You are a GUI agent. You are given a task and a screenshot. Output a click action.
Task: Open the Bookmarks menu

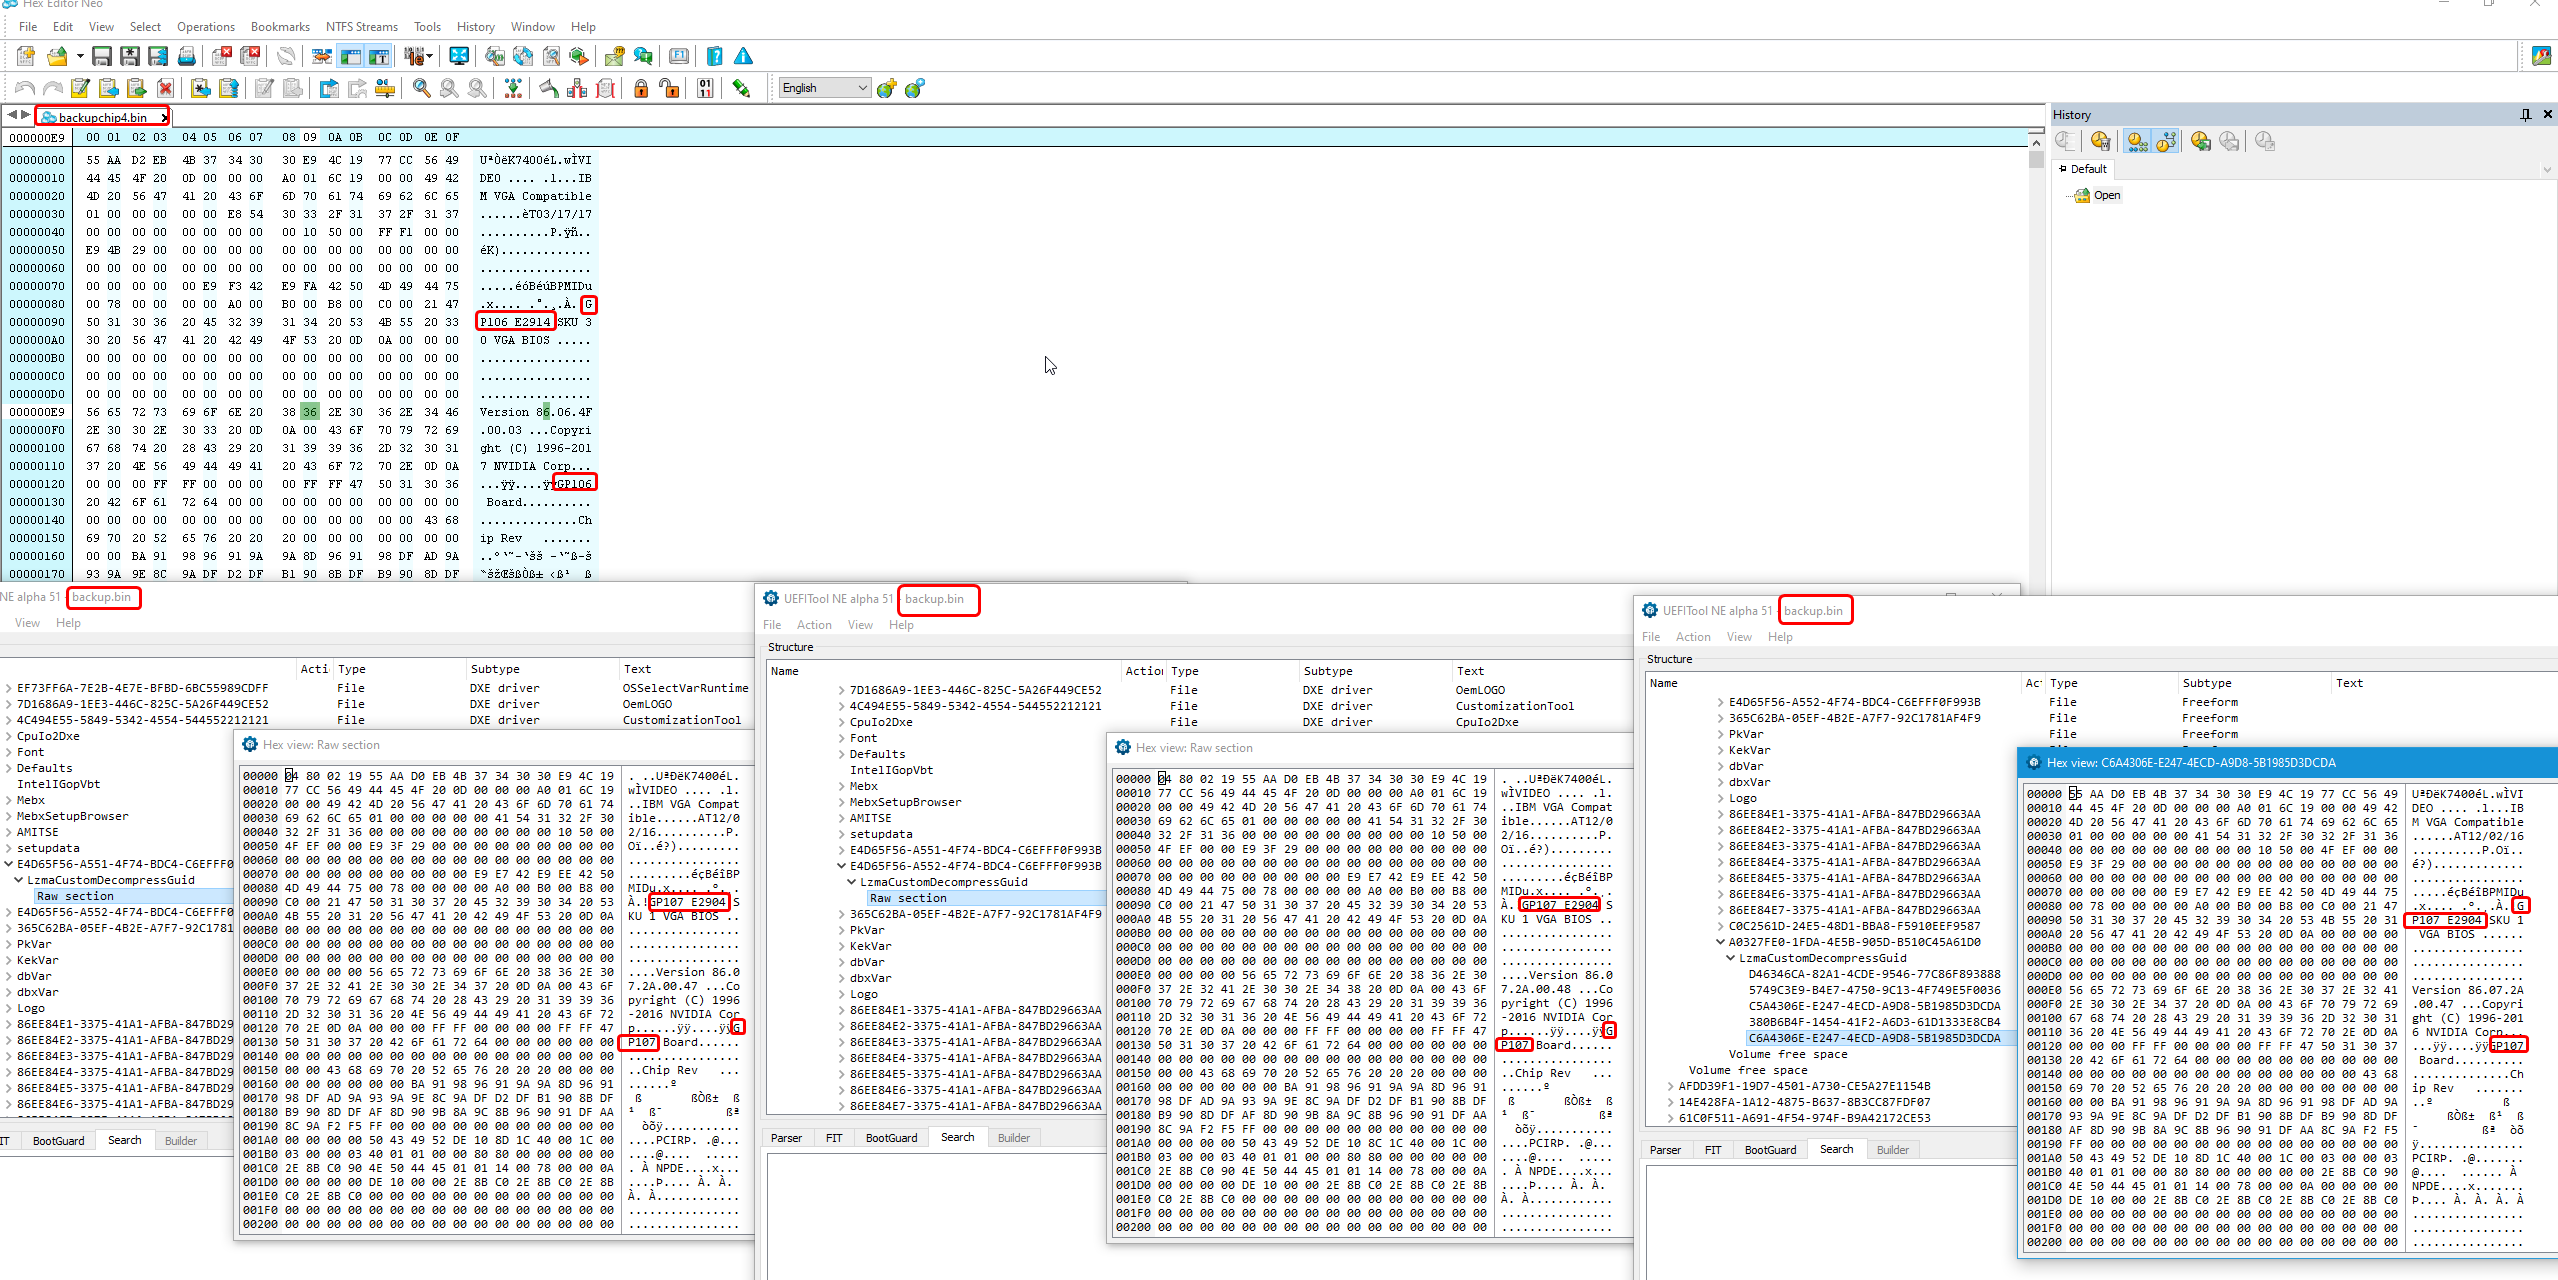(x=280, y=27)
